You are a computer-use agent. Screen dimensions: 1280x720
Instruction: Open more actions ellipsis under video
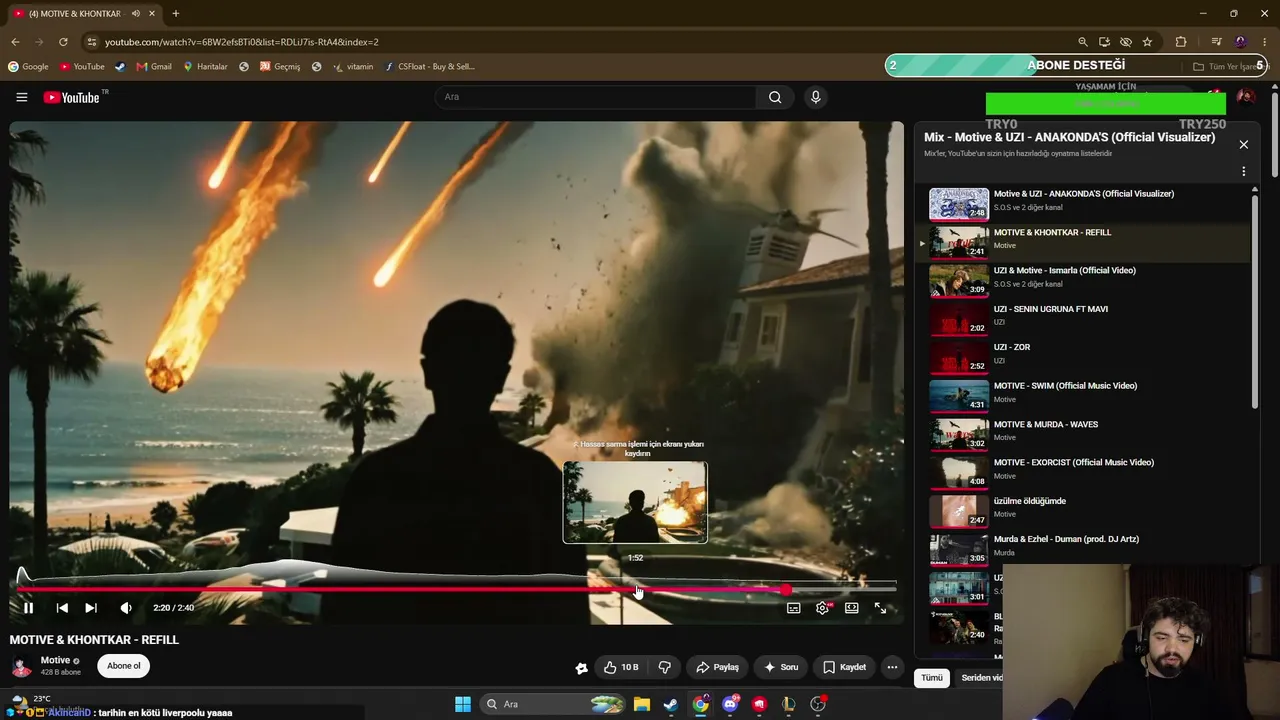(892, 667)
